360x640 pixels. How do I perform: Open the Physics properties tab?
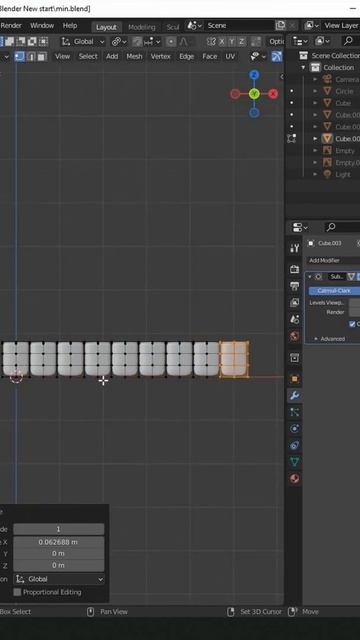pos(294,429)
